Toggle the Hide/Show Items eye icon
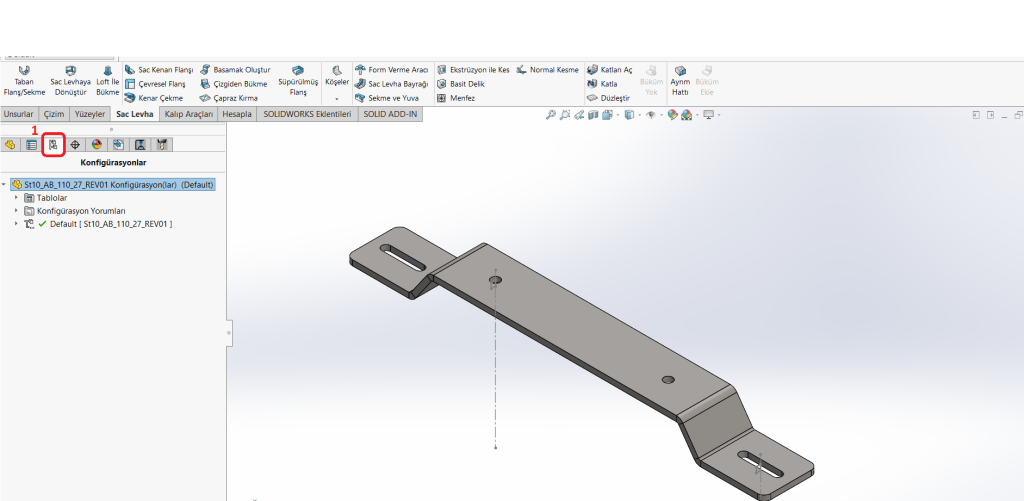 651,115
